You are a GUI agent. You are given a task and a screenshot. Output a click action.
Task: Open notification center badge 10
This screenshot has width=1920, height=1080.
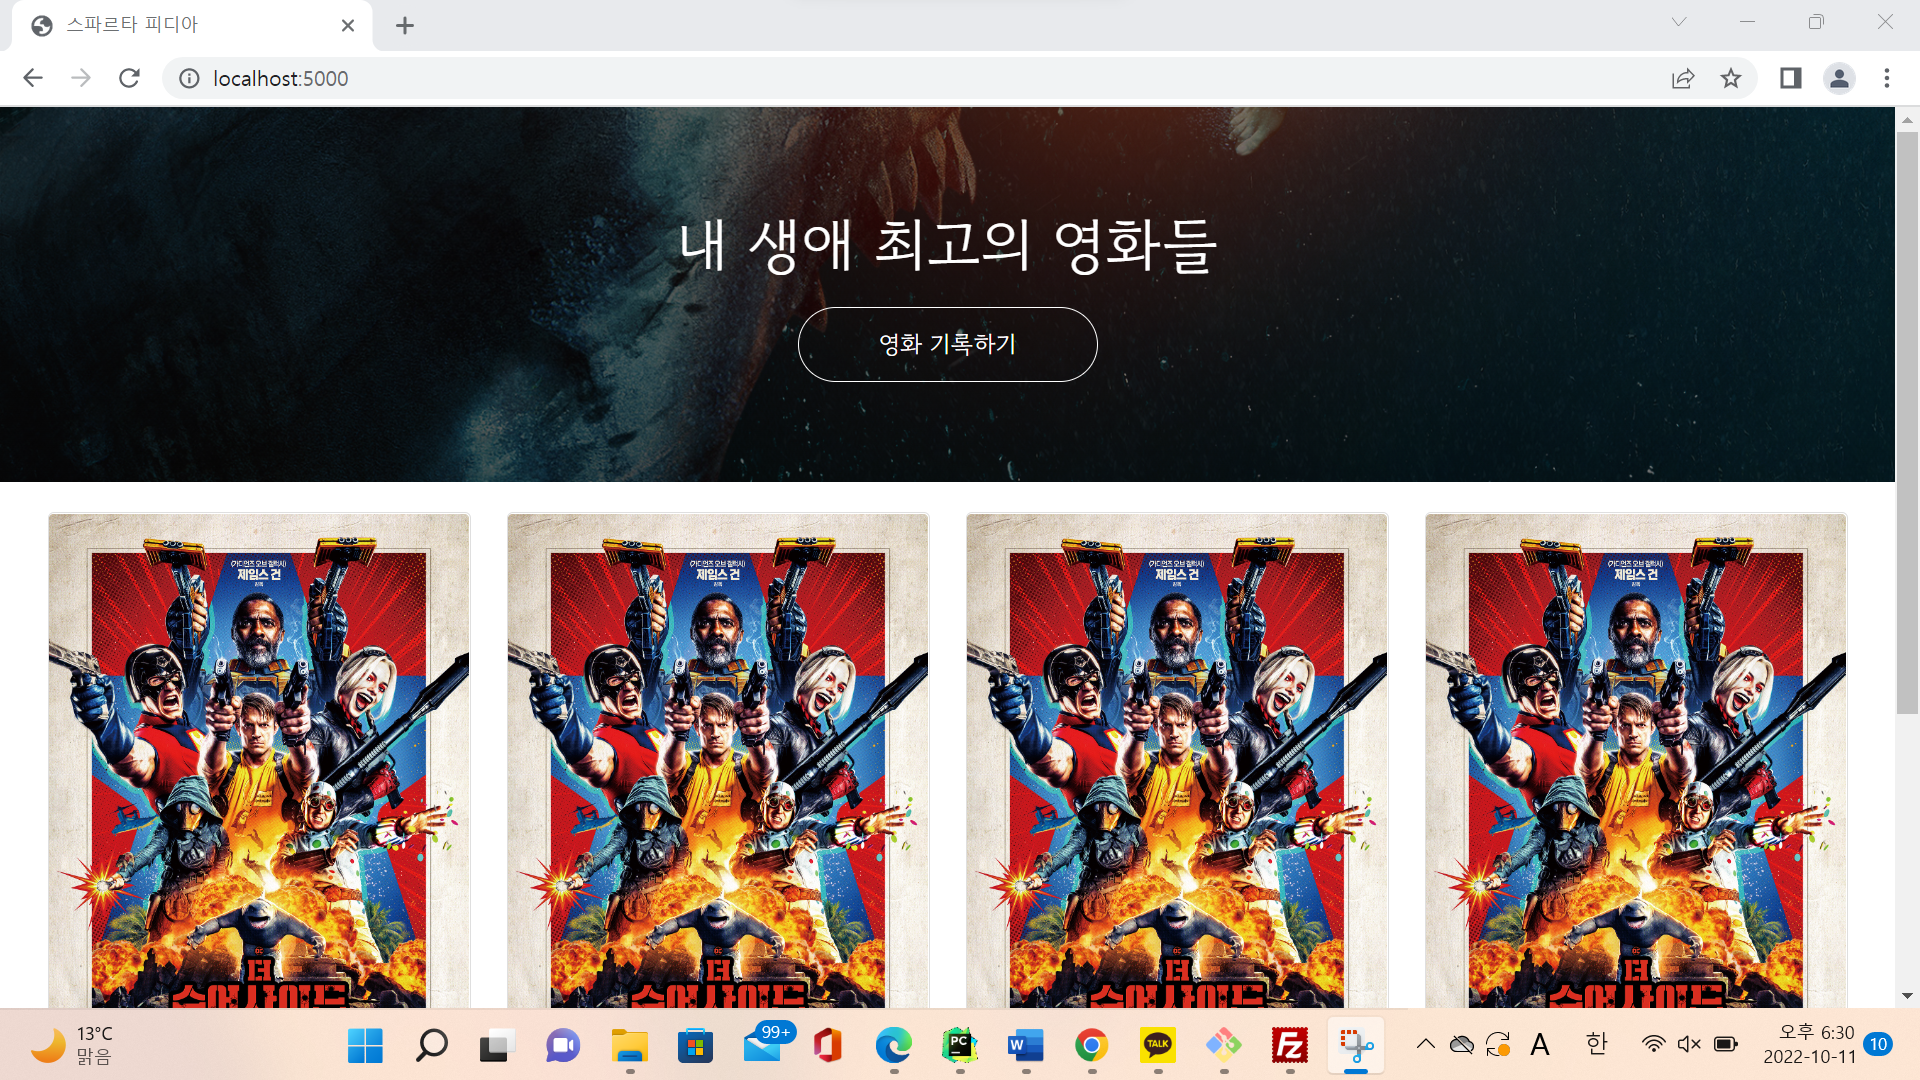[1878, 1044]
